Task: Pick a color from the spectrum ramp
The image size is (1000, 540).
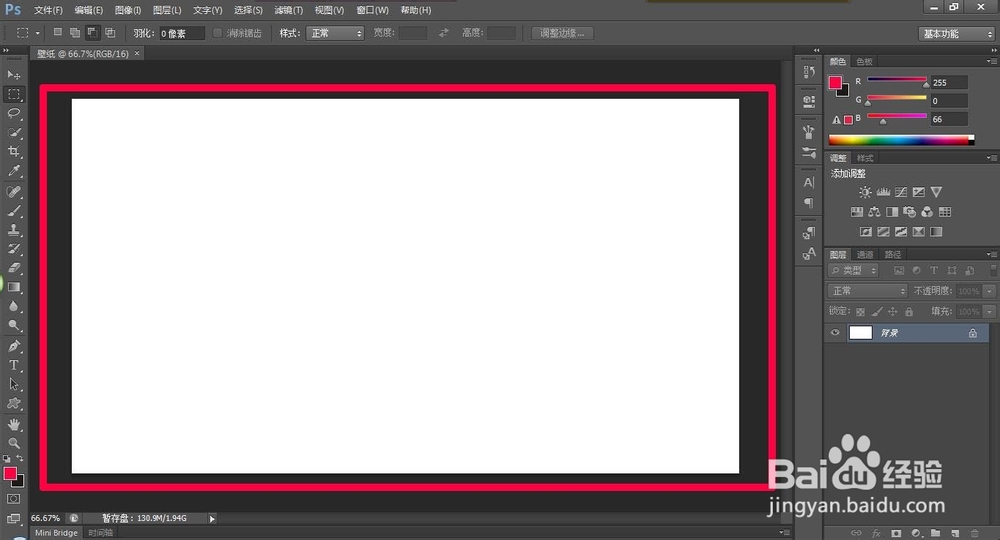Action: tap(901, 140)
